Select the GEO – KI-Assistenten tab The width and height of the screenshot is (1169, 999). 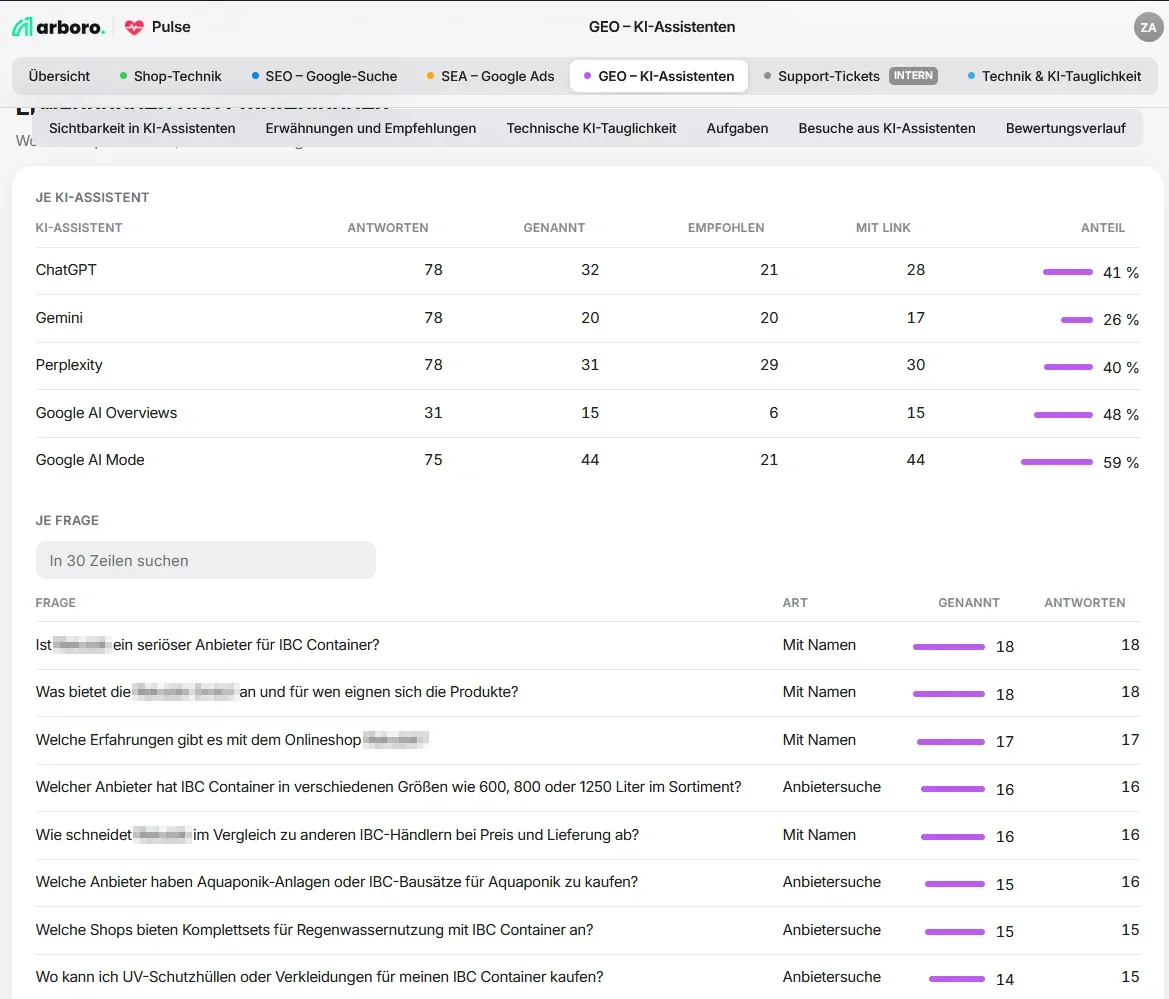pos(659,76)
